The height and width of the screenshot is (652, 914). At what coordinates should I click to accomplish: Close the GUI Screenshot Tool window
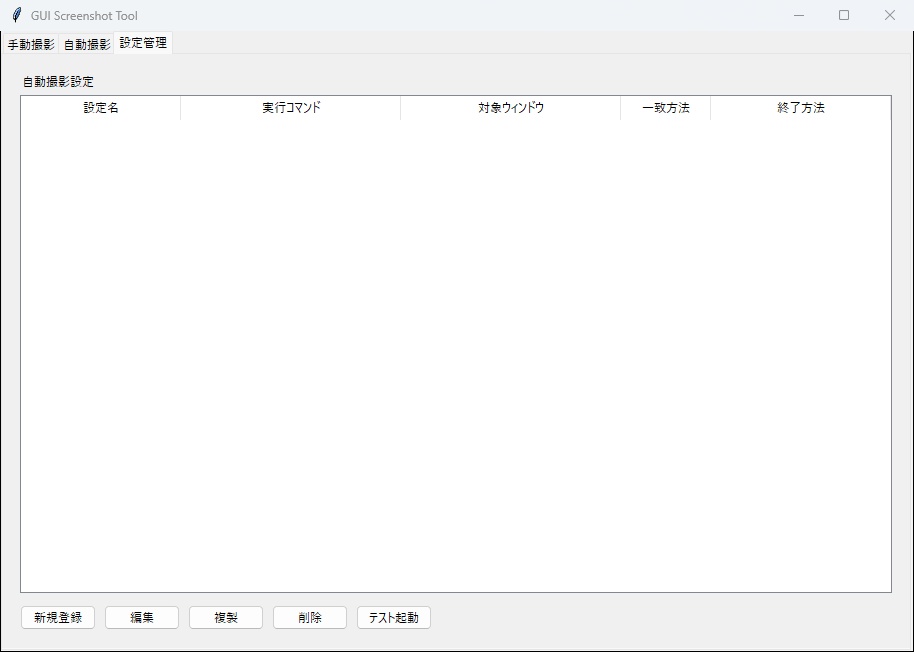pos(890,15)
